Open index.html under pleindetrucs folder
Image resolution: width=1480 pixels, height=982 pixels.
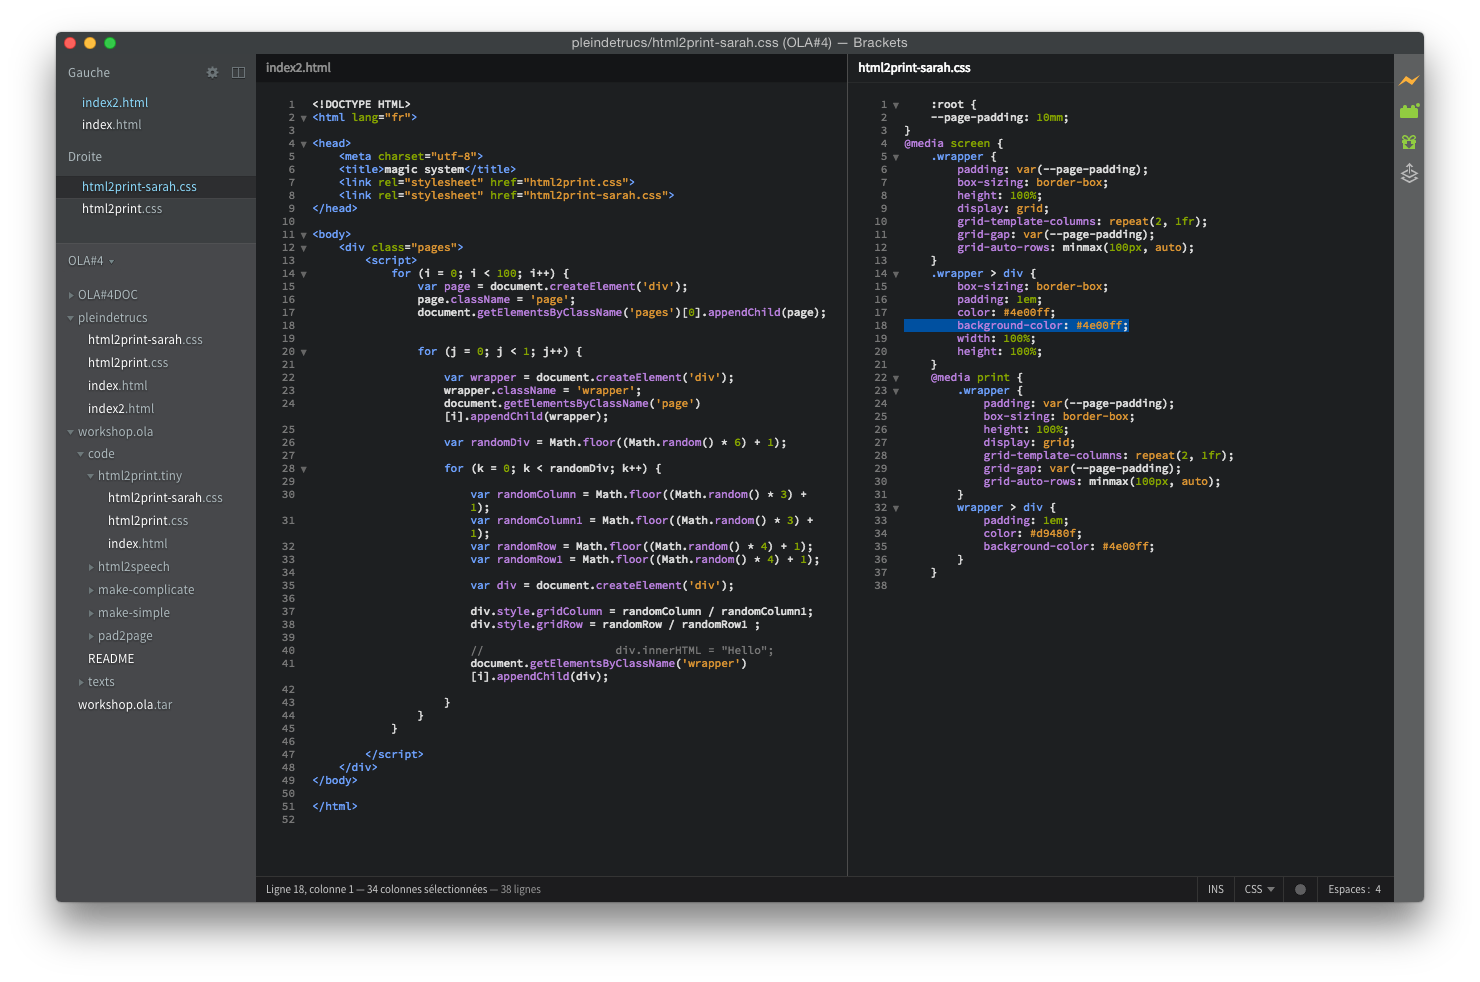(117, 386)
